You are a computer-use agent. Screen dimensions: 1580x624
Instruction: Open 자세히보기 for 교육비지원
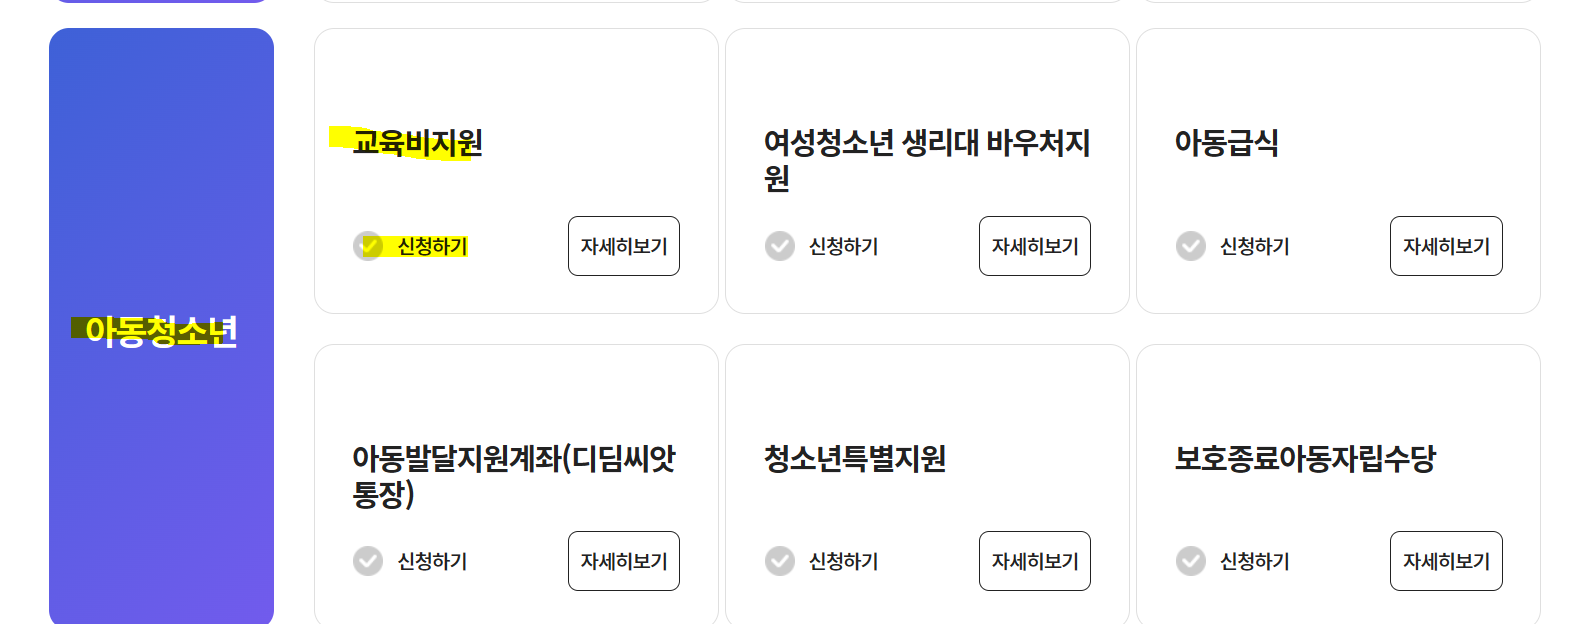[623, 246]
